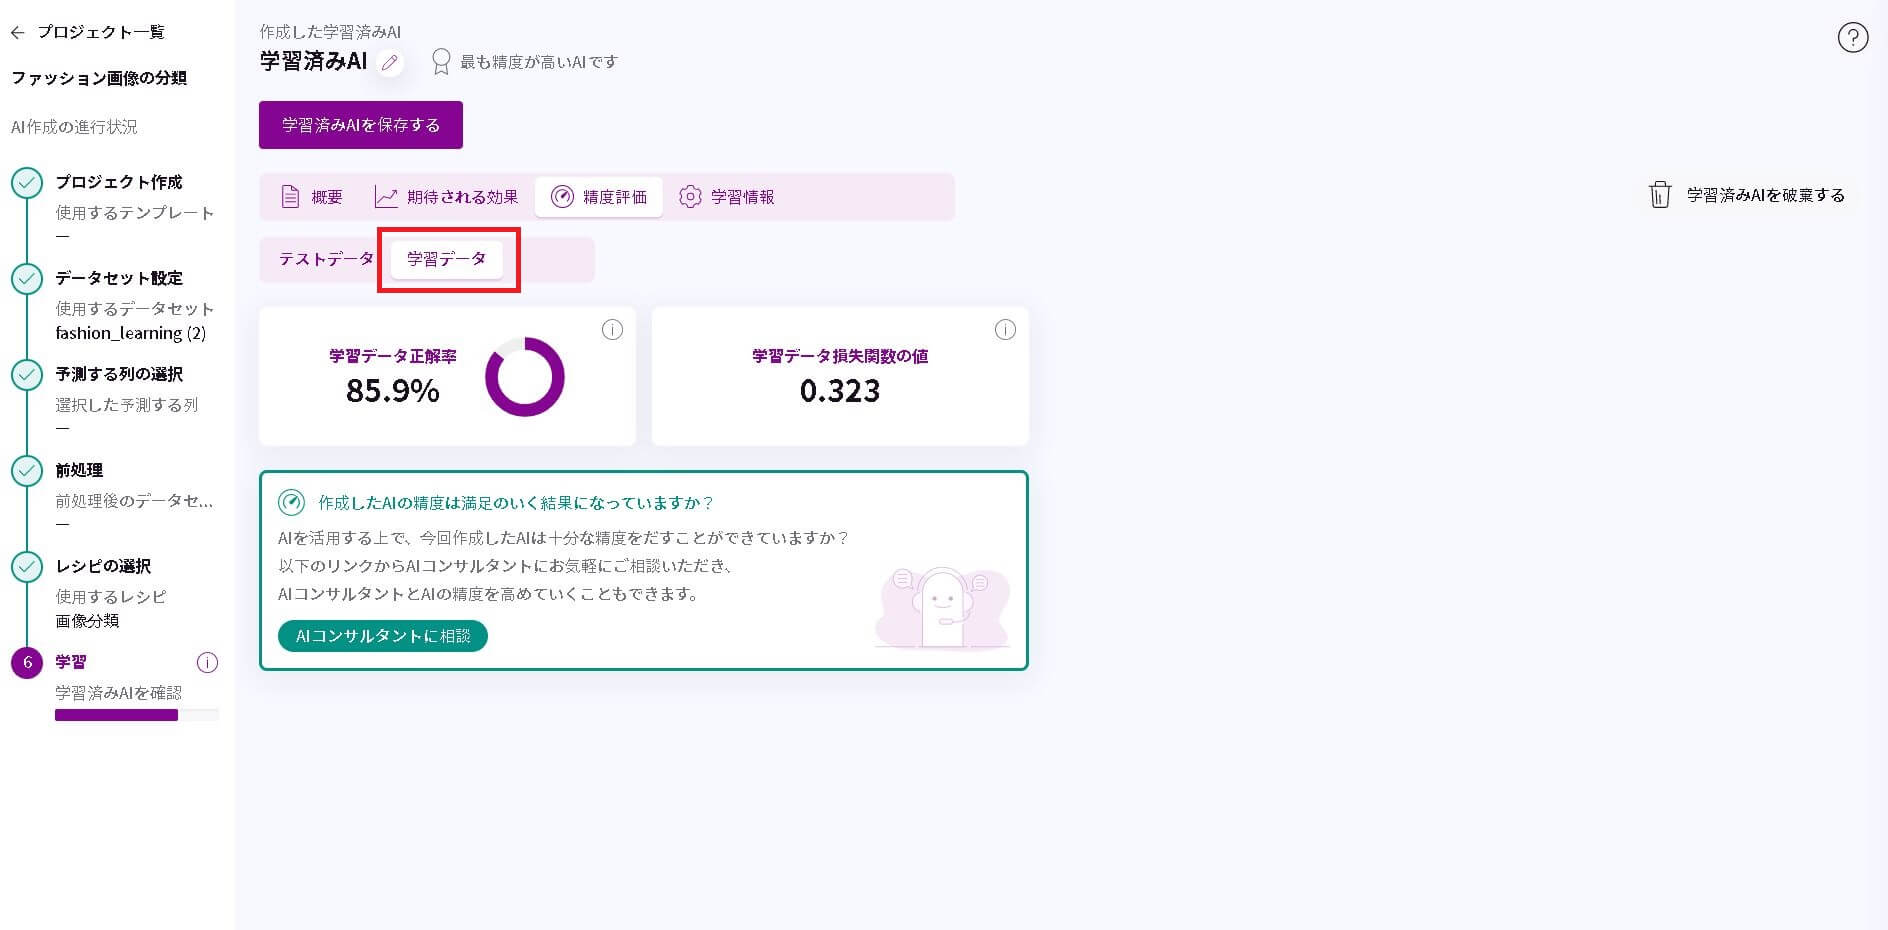The height and width of the screenshot is (930, 1888).
Task: Click the checkmark circle for レシピの選択
Action: 27,567
